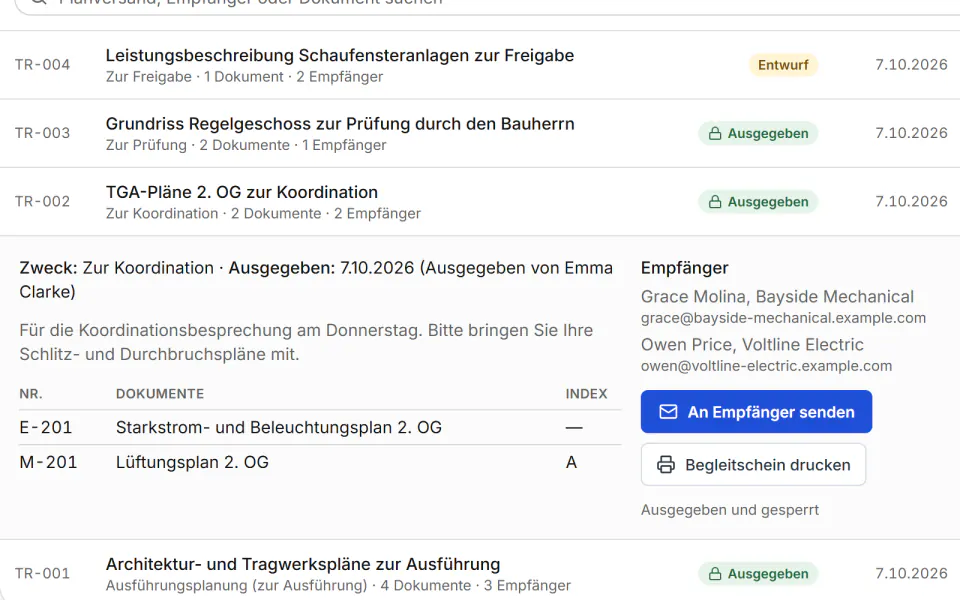The image size is (960, 600).
Task: Click the Ausgegeben badge on TR-002
Action: click(x=758, y=201)
